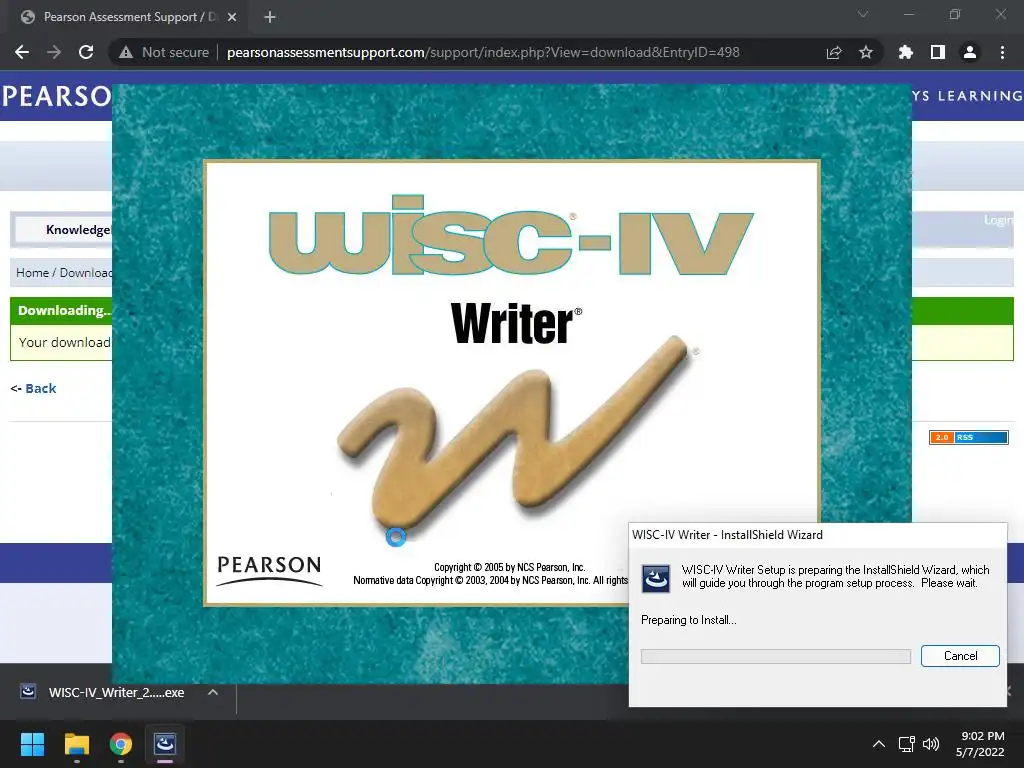Bookmark this page with the star icon
Image resolution: width=1024 pixels, height=768 pixels.
[865, 52]
